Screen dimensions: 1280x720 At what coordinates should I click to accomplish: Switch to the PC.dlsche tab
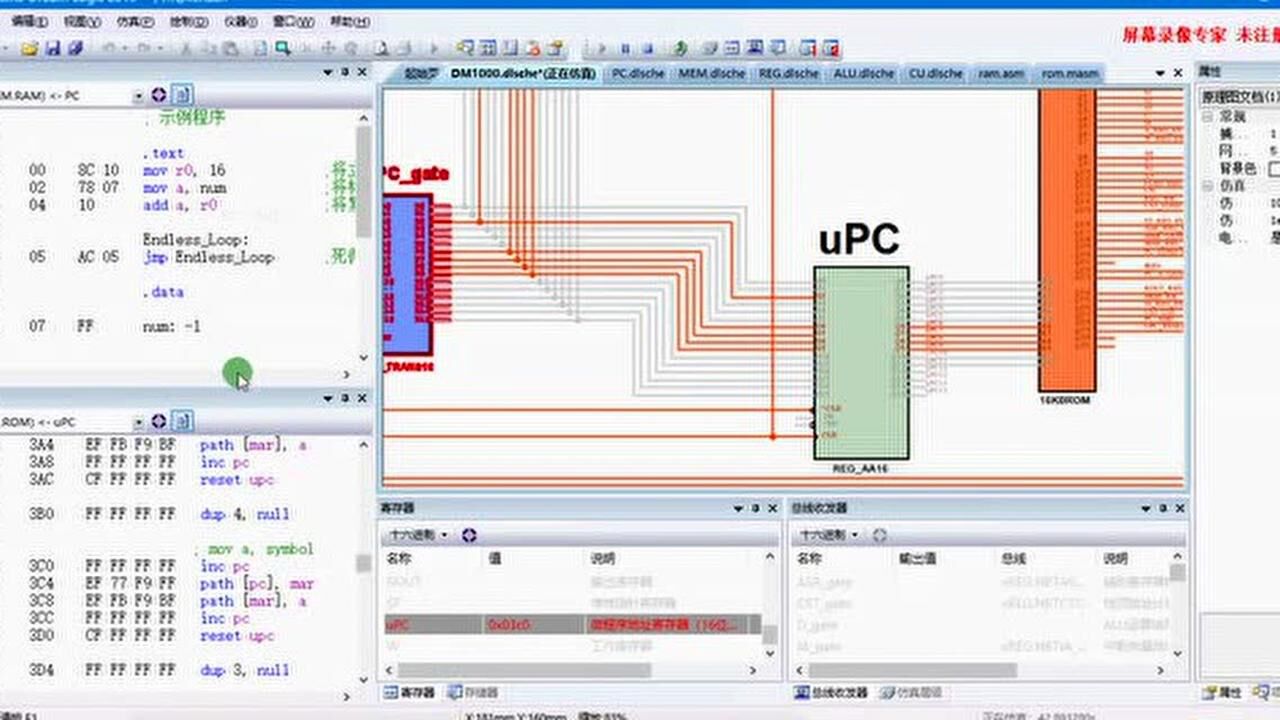coord(637,73)
